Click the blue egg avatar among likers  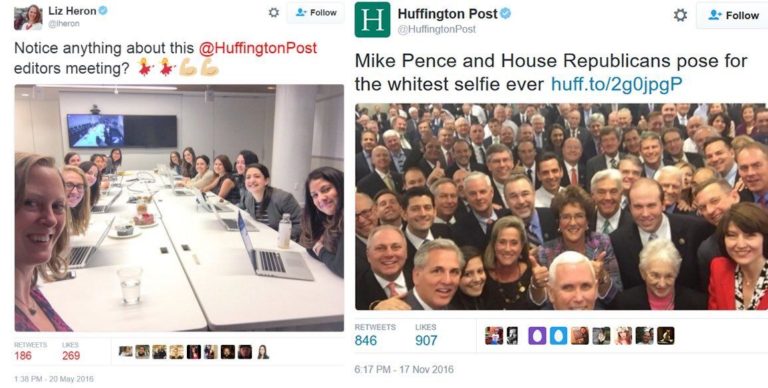coord(558,336)
